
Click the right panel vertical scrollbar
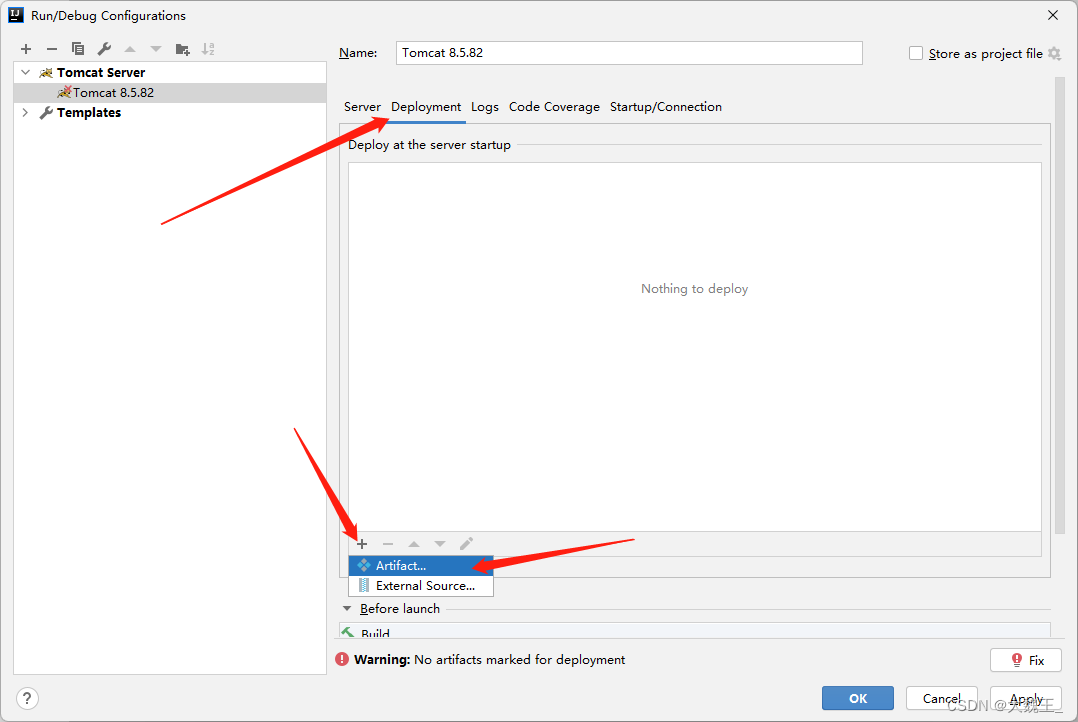click(x=1059, y=306)
